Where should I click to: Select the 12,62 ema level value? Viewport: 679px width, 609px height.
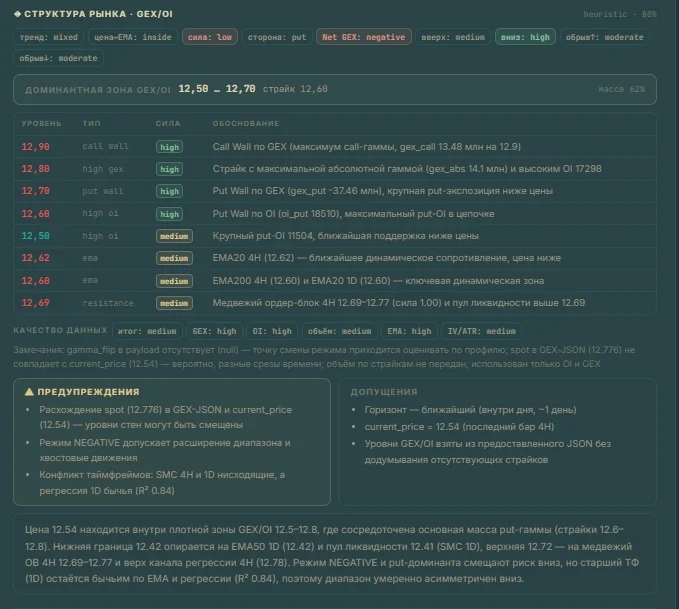coord(36,258)
